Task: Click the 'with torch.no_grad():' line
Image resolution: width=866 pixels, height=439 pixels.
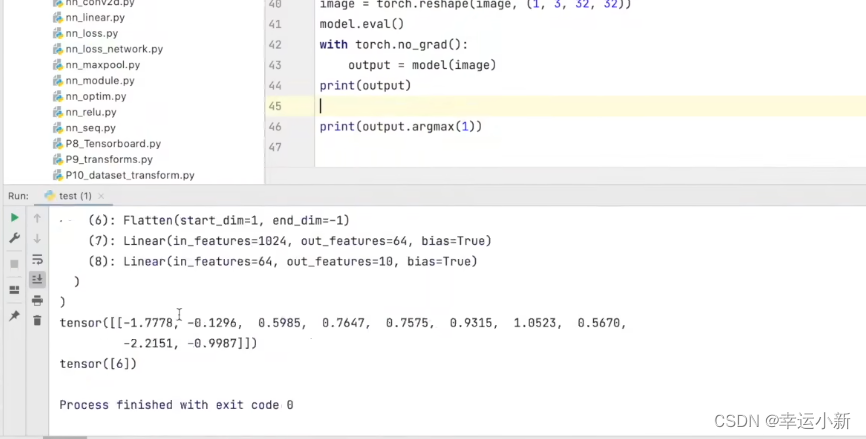Action: pyautogui.click(x=393, y=45)
